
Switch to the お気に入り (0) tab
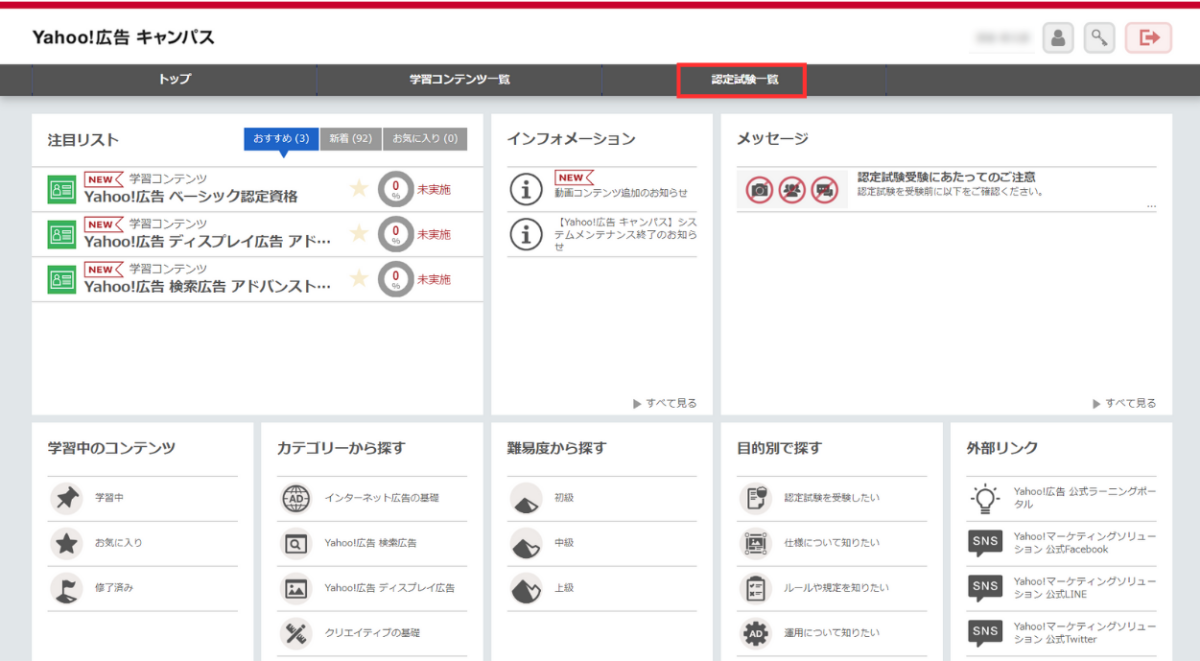tap(425, 139)
